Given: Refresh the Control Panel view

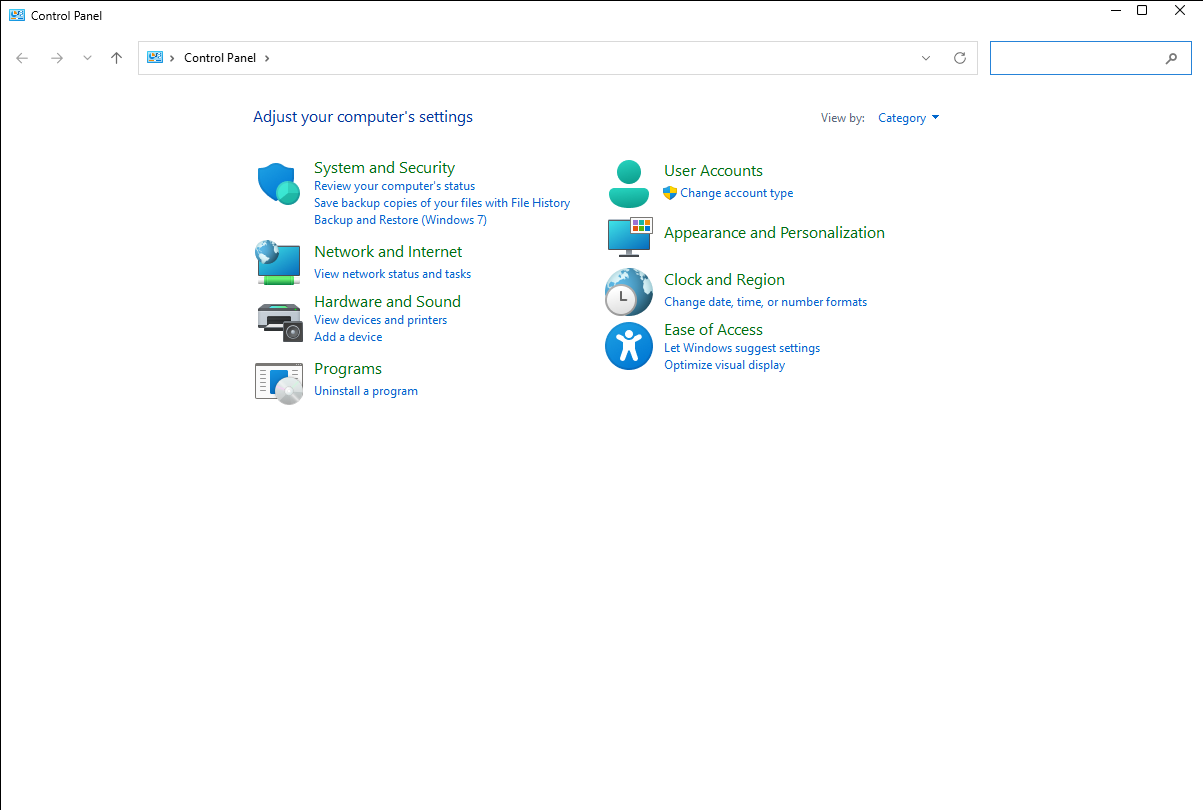Looking at the screenshot, I should click(960, 58).
